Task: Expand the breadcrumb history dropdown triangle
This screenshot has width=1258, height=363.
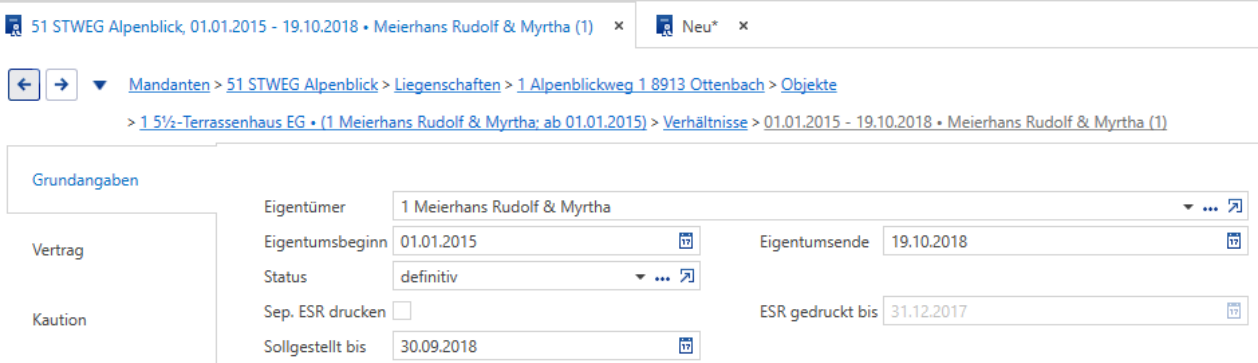Action: [x=99, y=86]
